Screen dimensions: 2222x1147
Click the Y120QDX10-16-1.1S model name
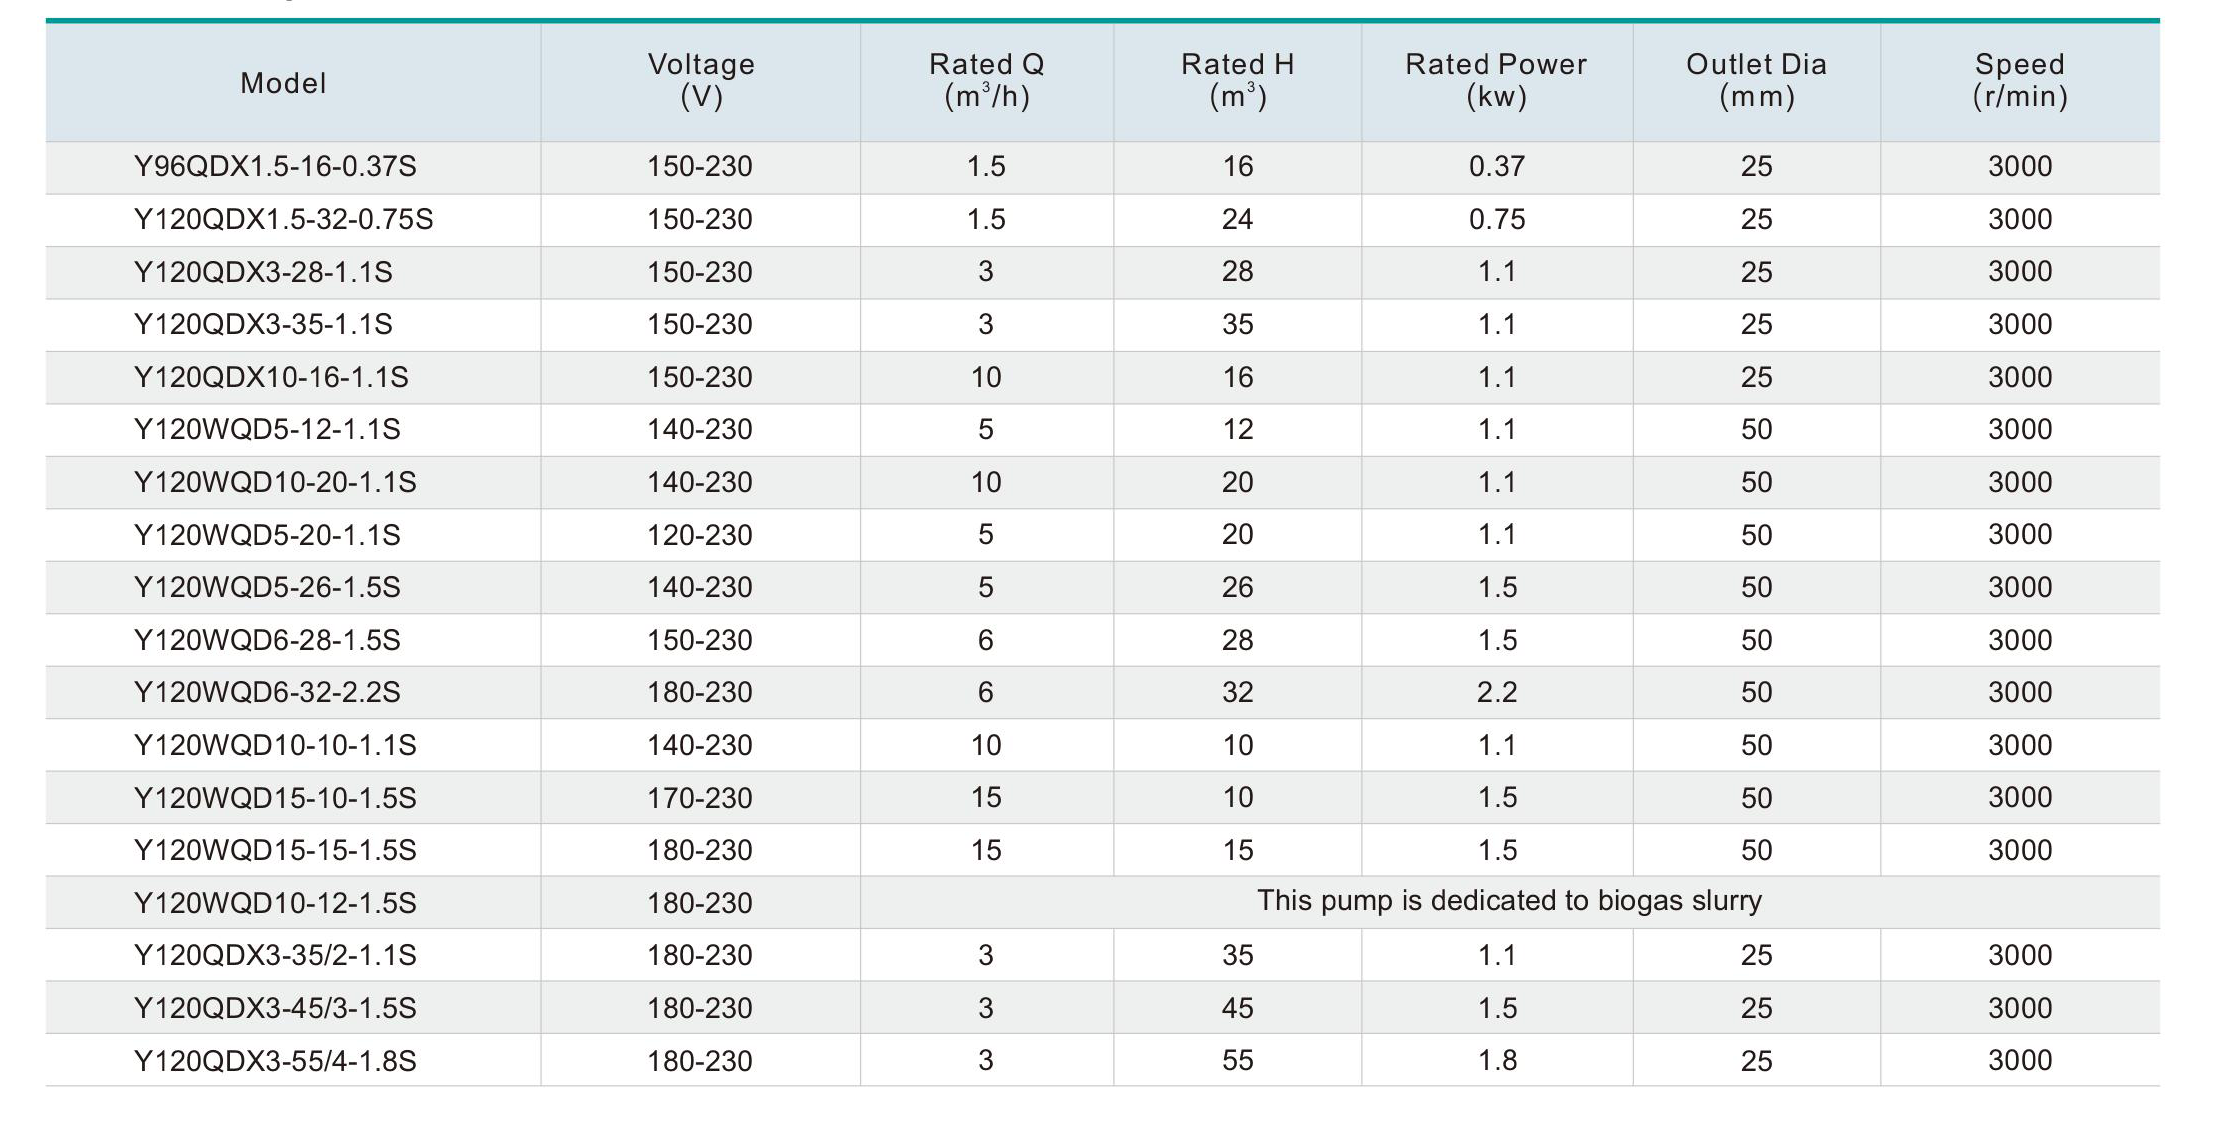pyautogui.click(x=271, y=377)
